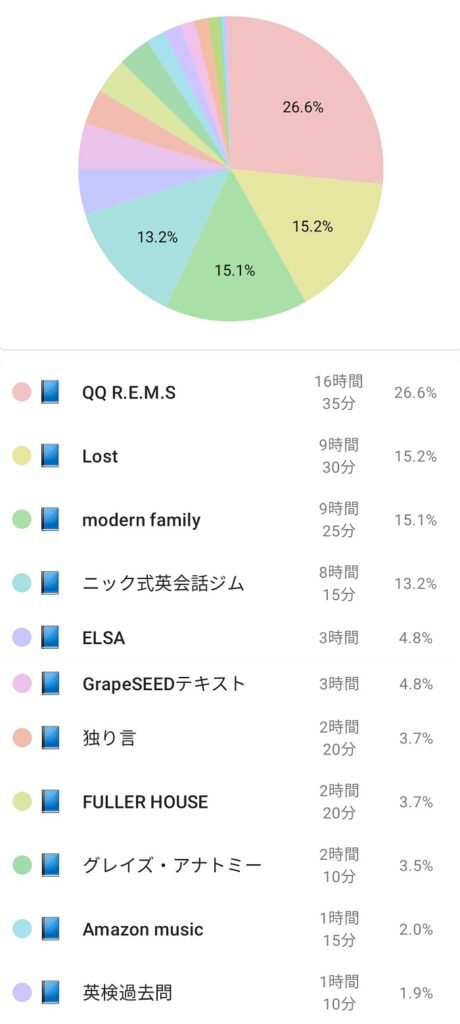Click the book icon next to Lost
Image resolution: width=460 pixels, height=1024 pixels.
click(50, 456)
